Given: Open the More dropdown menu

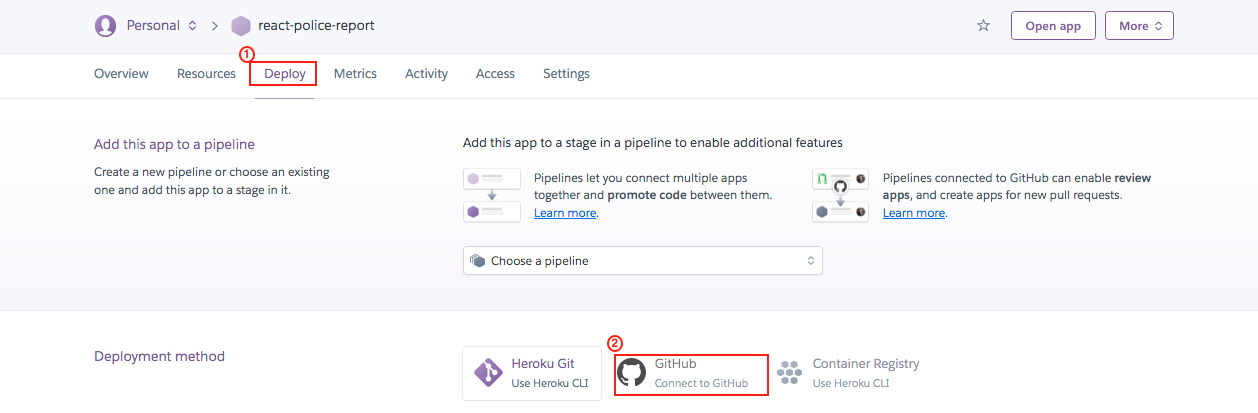Looking at the screenshot, I should point(1139,26).
